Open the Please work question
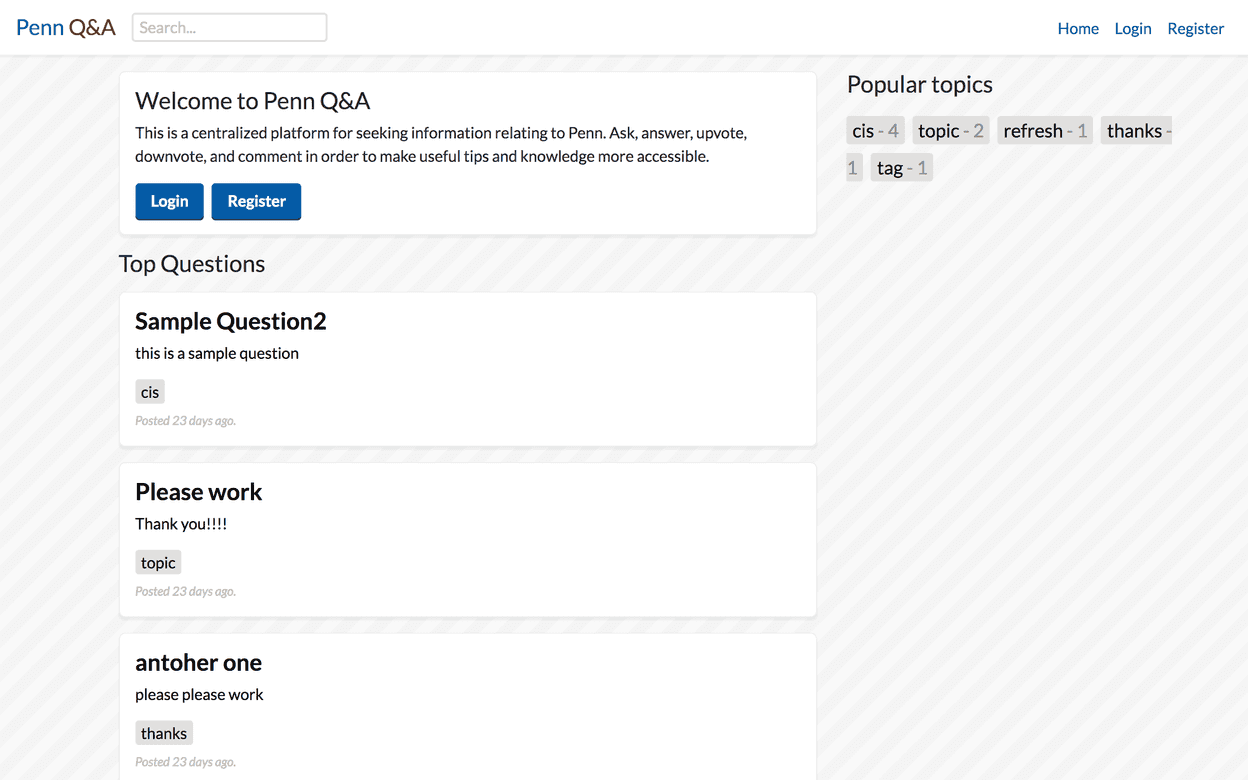The width and height of the screenshot is (1248, 780). 198,492
